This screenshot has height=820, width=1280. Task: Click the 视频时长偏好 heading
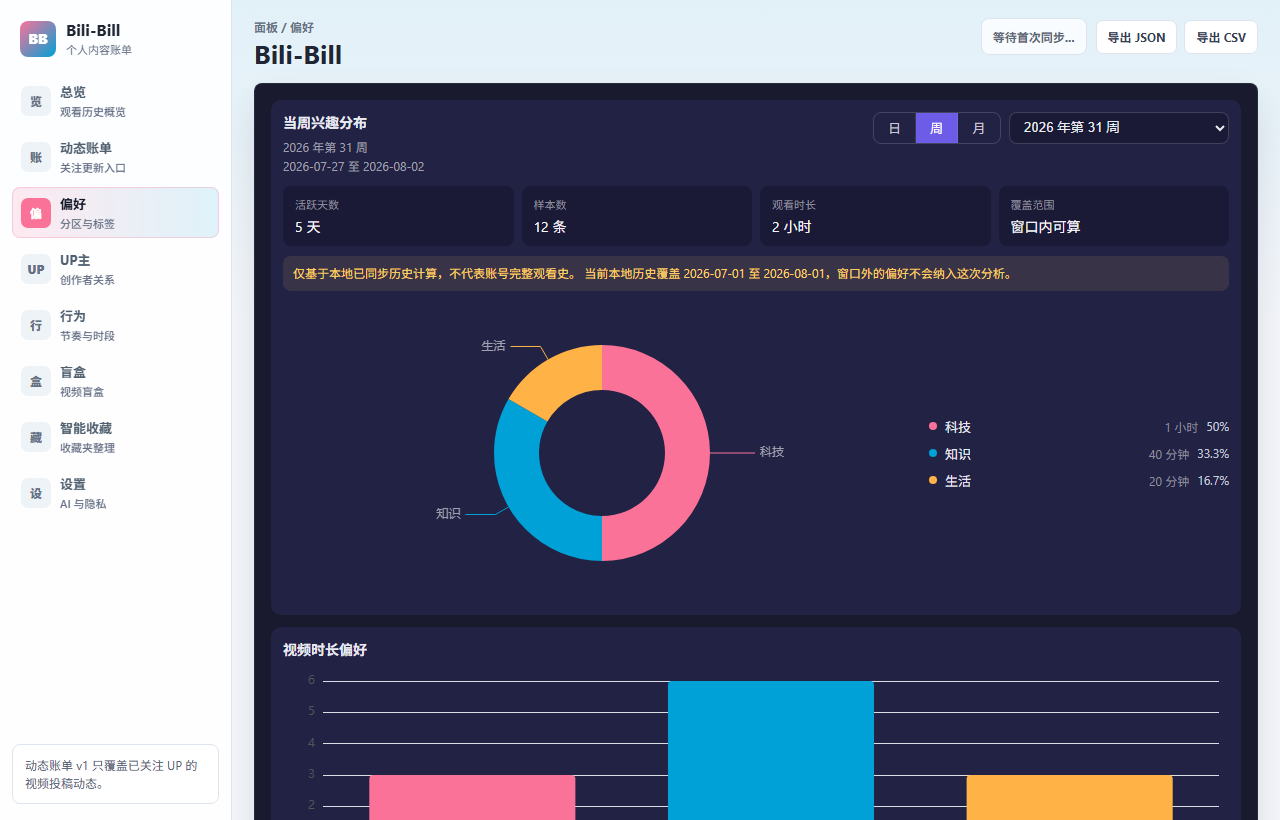(325, 650)
